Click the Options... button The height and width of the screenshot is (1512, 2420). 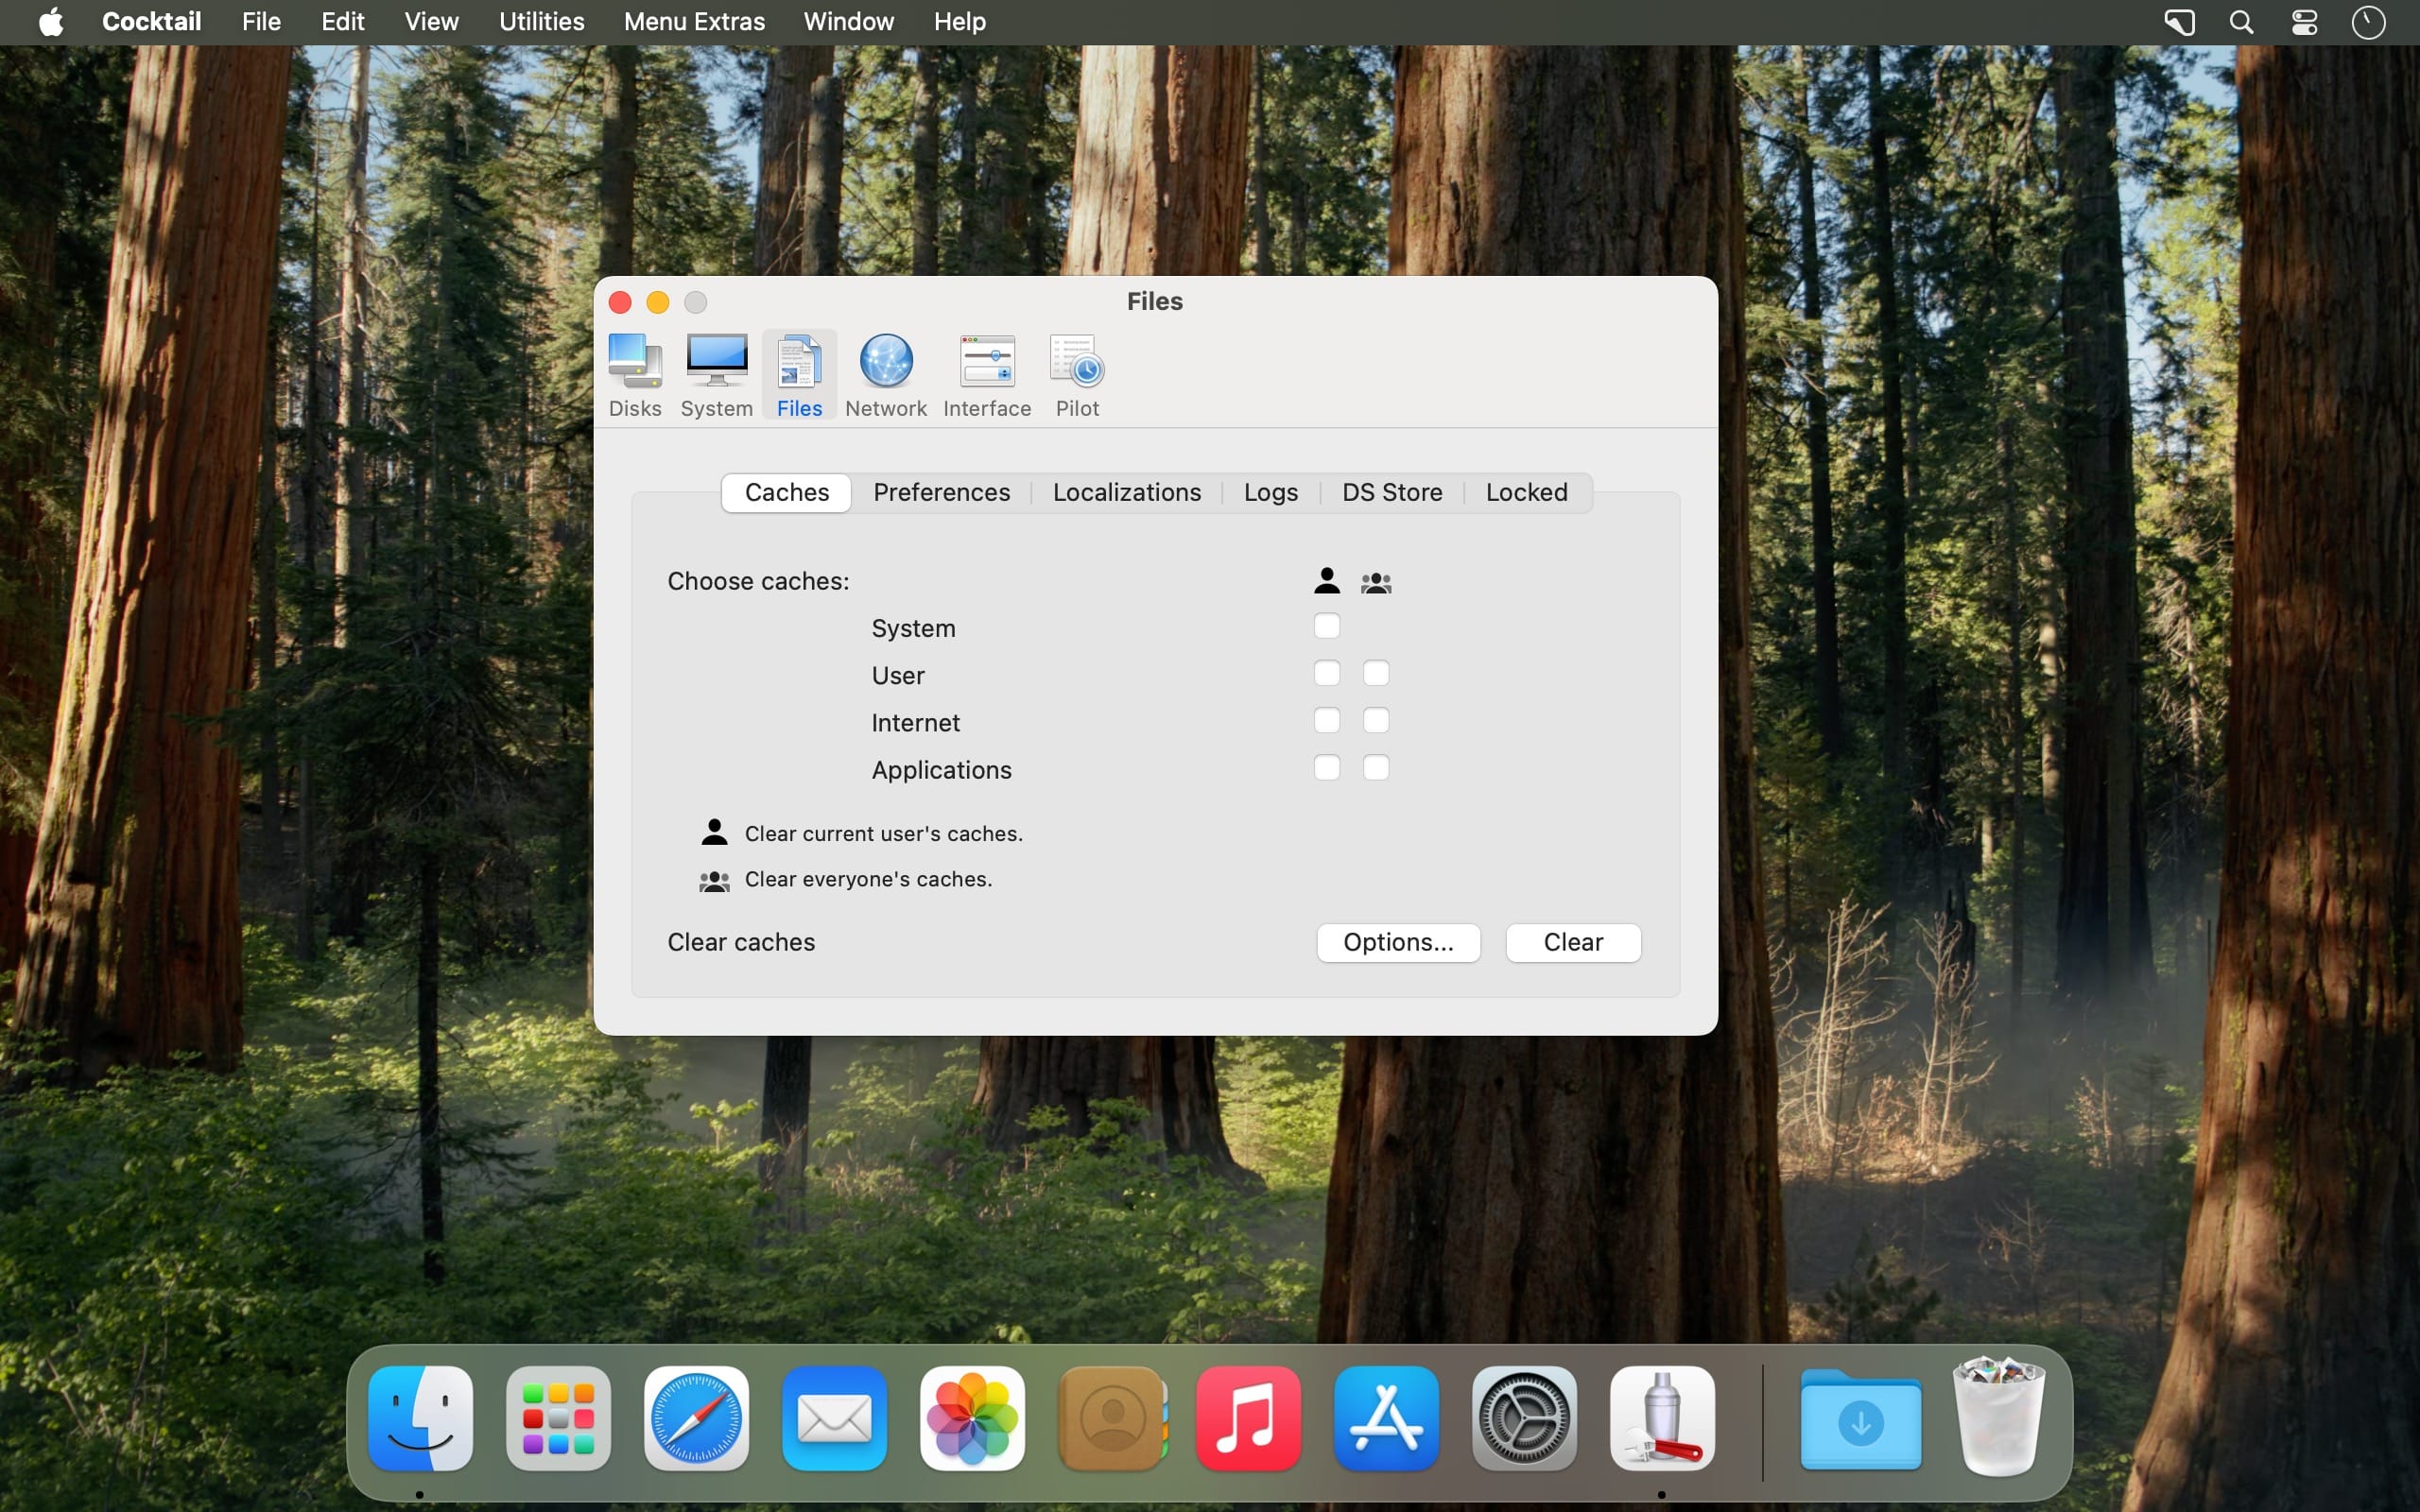(1398, 942)
